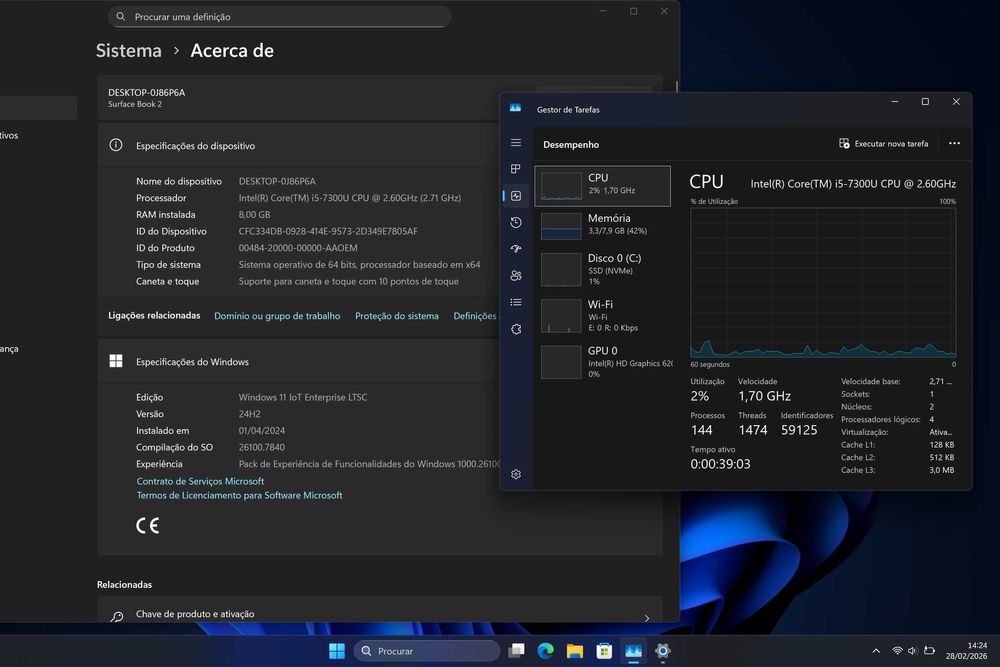Open Users icon in Task Manager sidebar
The image size is (1000, 667).
516,275
